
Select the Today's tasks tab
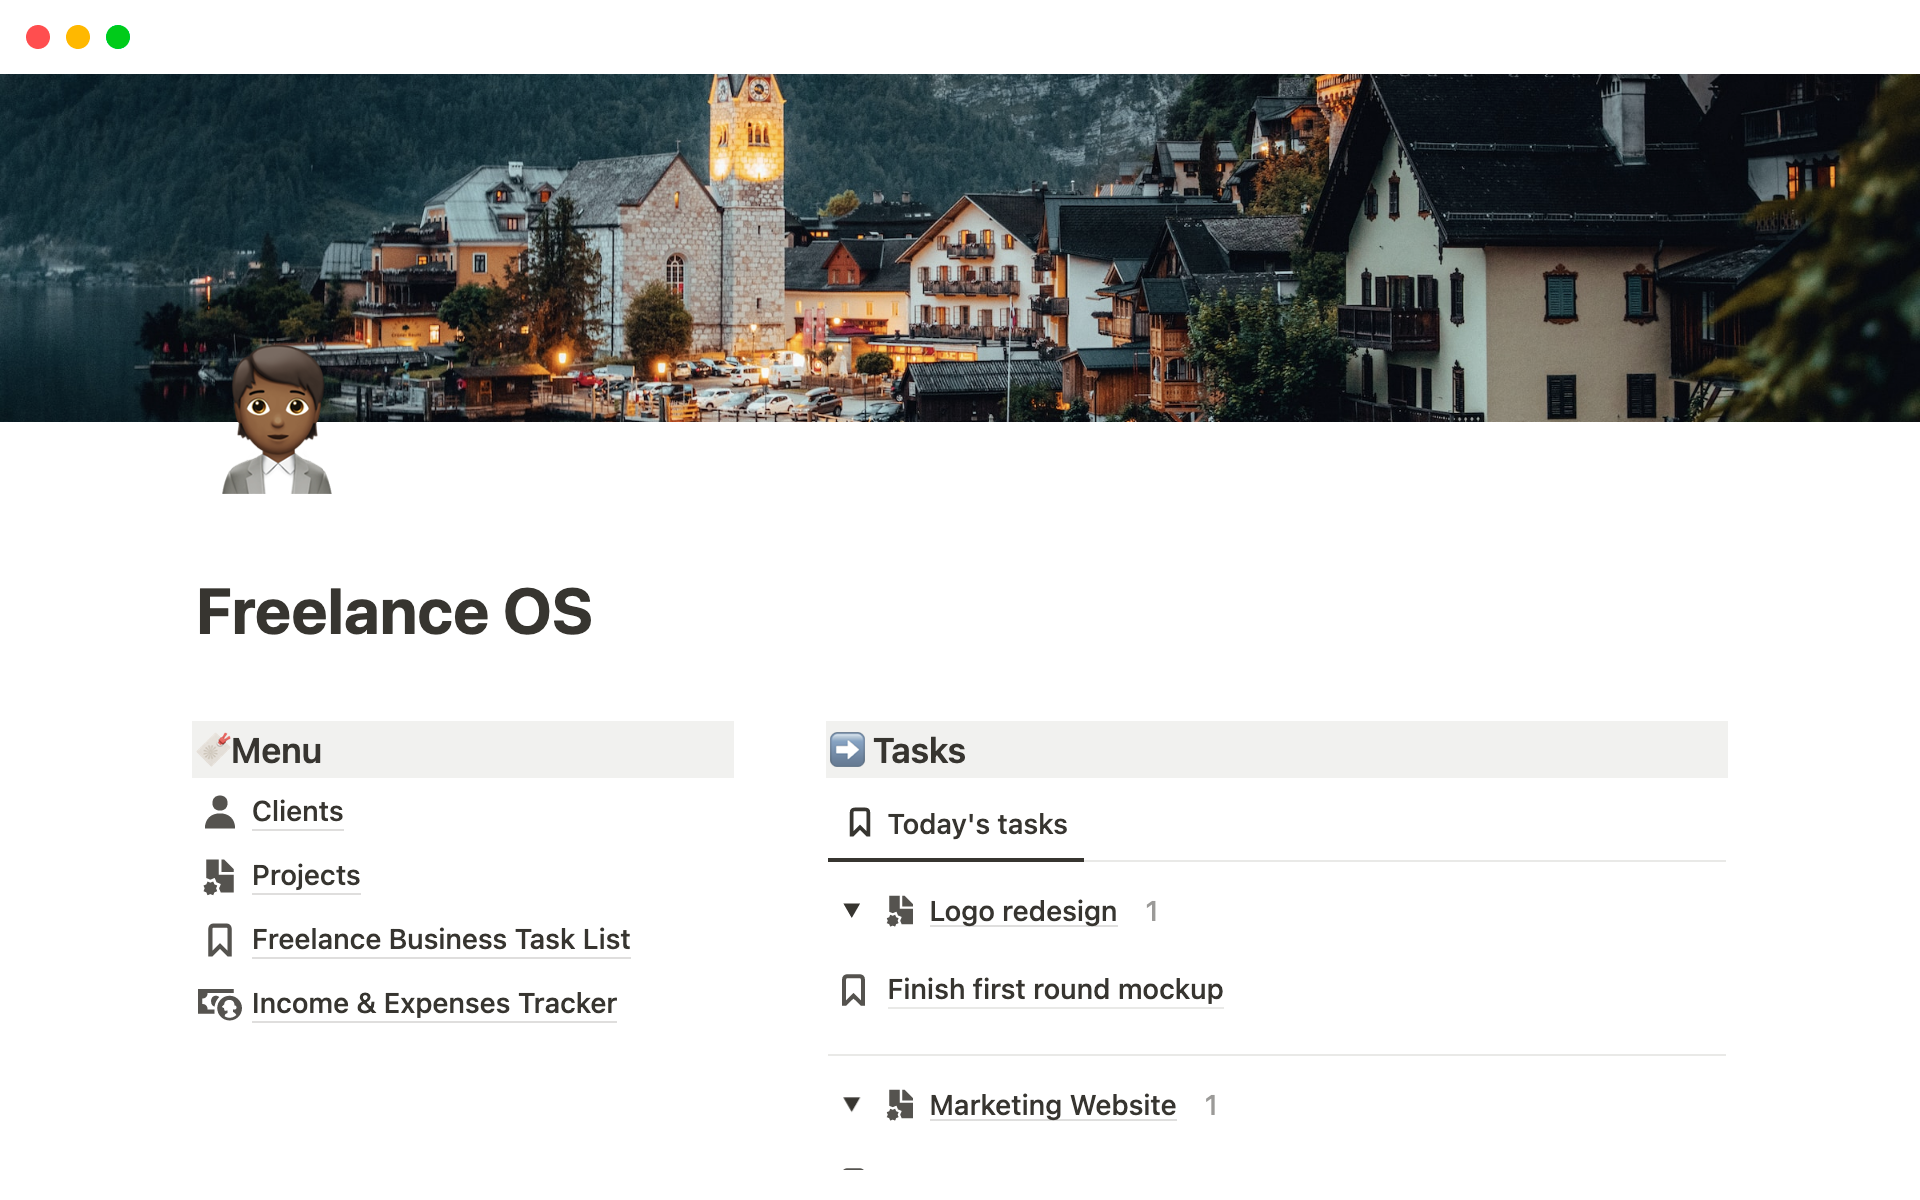pos(957,824)
